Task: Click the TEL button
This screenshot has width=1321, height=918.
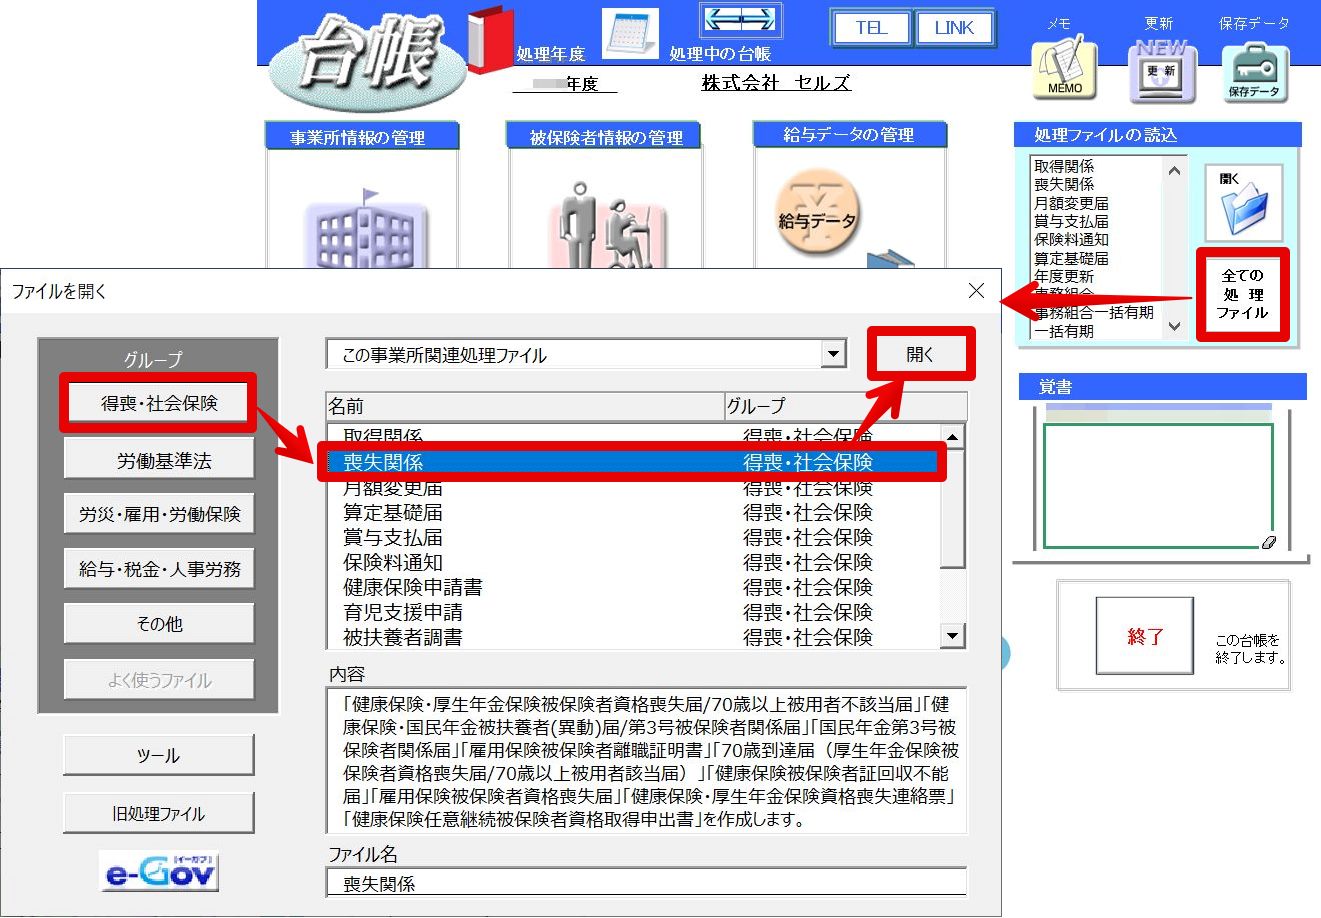Action: [x=871, y=28]
